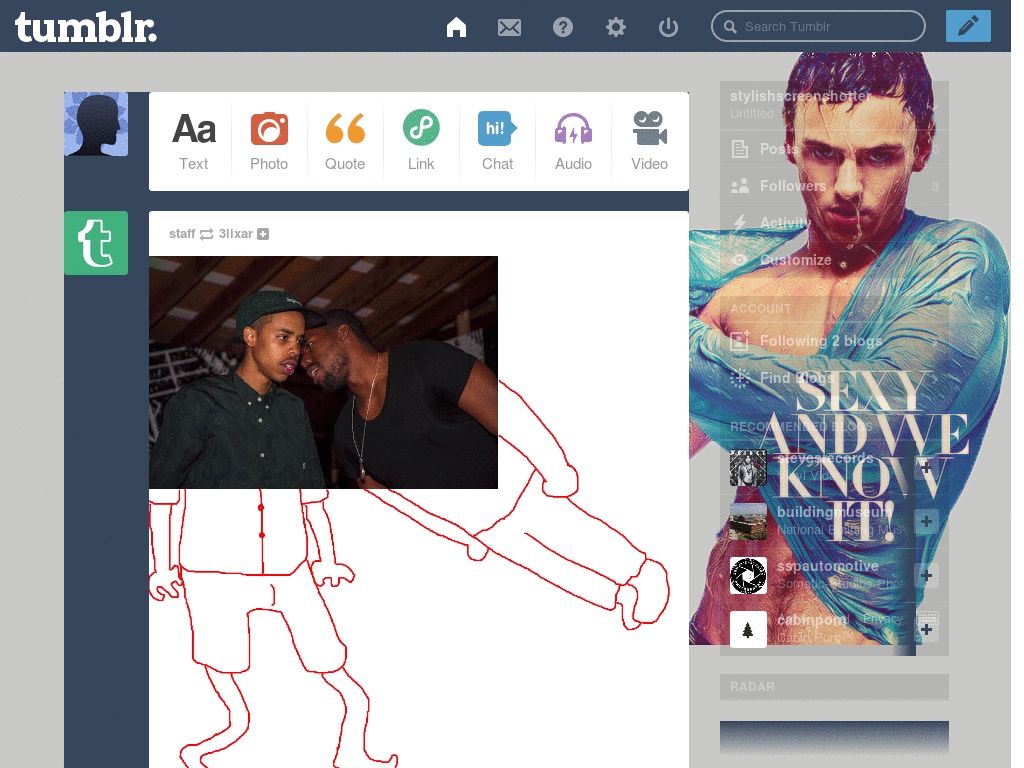1024x768 pixels.
Task: Open the Followers menu item in sidebar
Action: [x=793, y=186]
